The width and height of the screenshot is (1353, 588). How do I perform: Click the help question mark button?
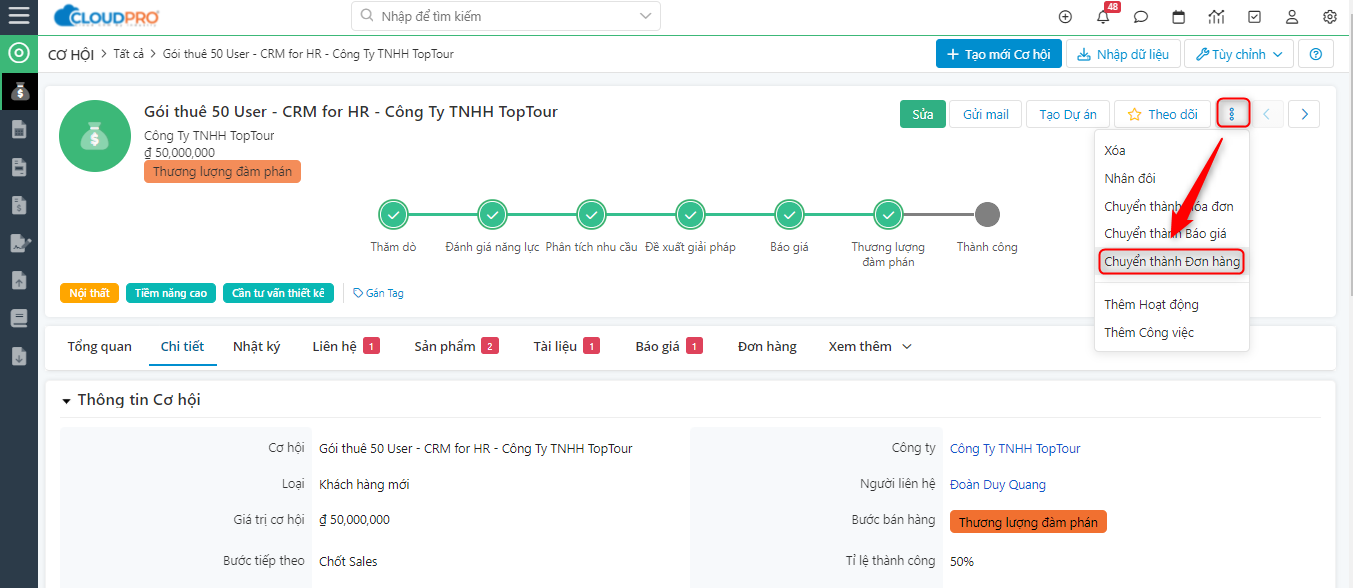(x=1316, y=54)
